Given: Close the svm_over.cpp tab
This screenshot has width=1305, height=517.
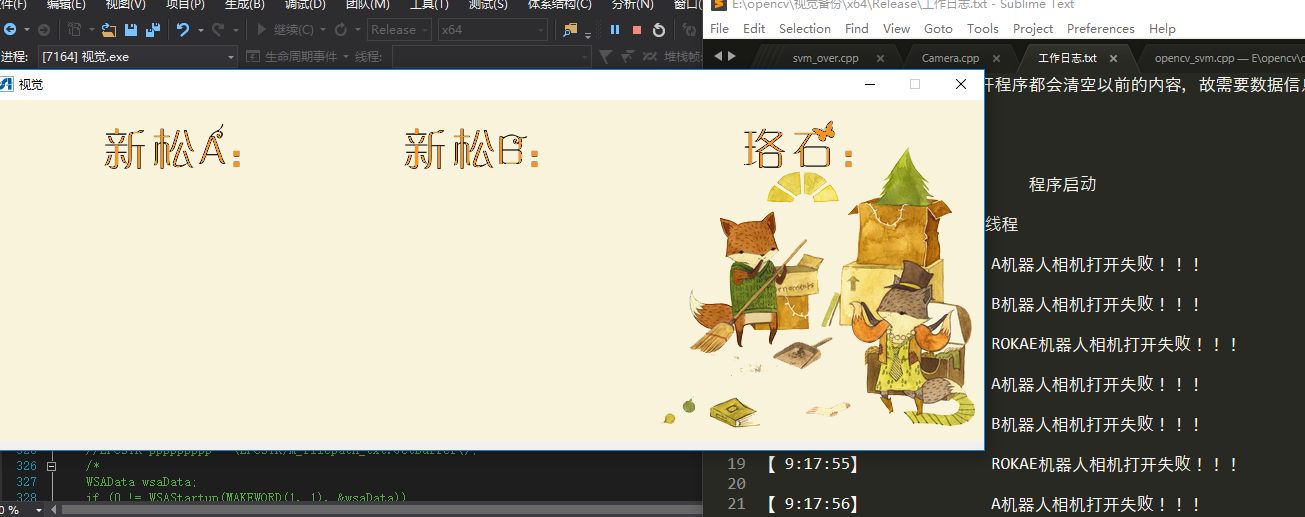Looking at the screenshot, I should click(880, 58).
